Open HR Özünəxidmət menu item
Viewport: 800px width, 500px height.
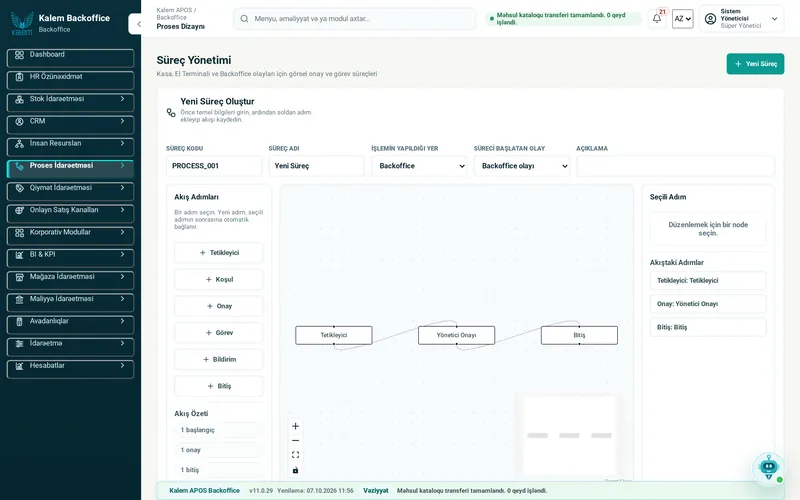(70, 80)
